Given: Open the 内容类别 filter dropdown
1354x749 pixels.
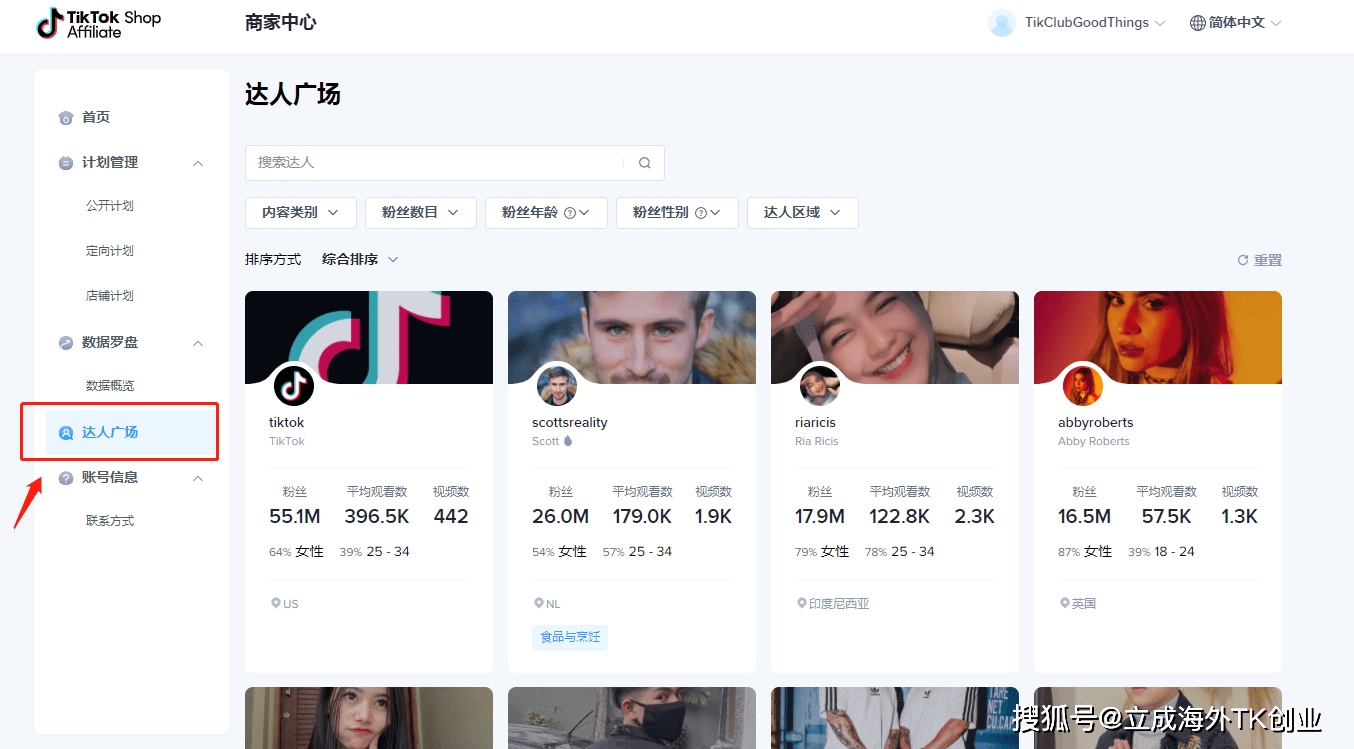Looking at the screenshot, I should pos(301,213).
